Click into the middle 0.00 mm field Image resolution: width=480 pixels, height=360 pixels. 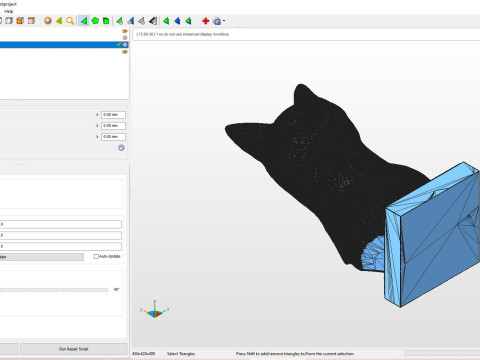tap(113, 126)
